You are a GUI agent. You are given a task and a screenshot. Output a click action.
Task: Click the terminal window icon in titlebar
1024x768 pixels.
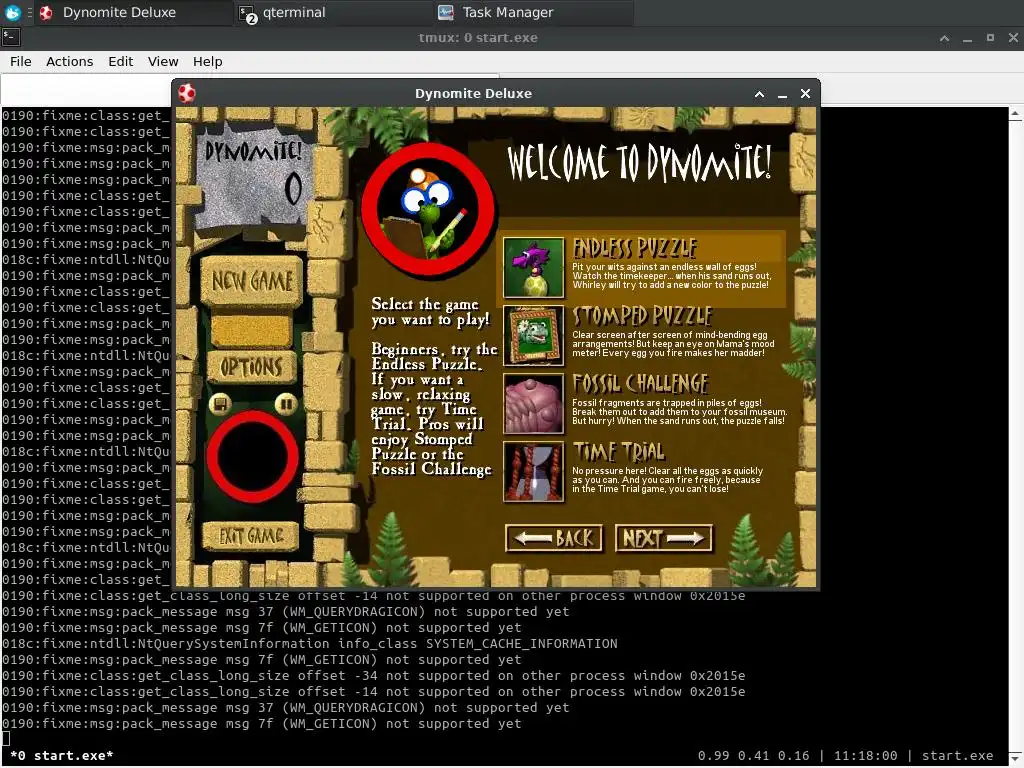pos(11,37)
